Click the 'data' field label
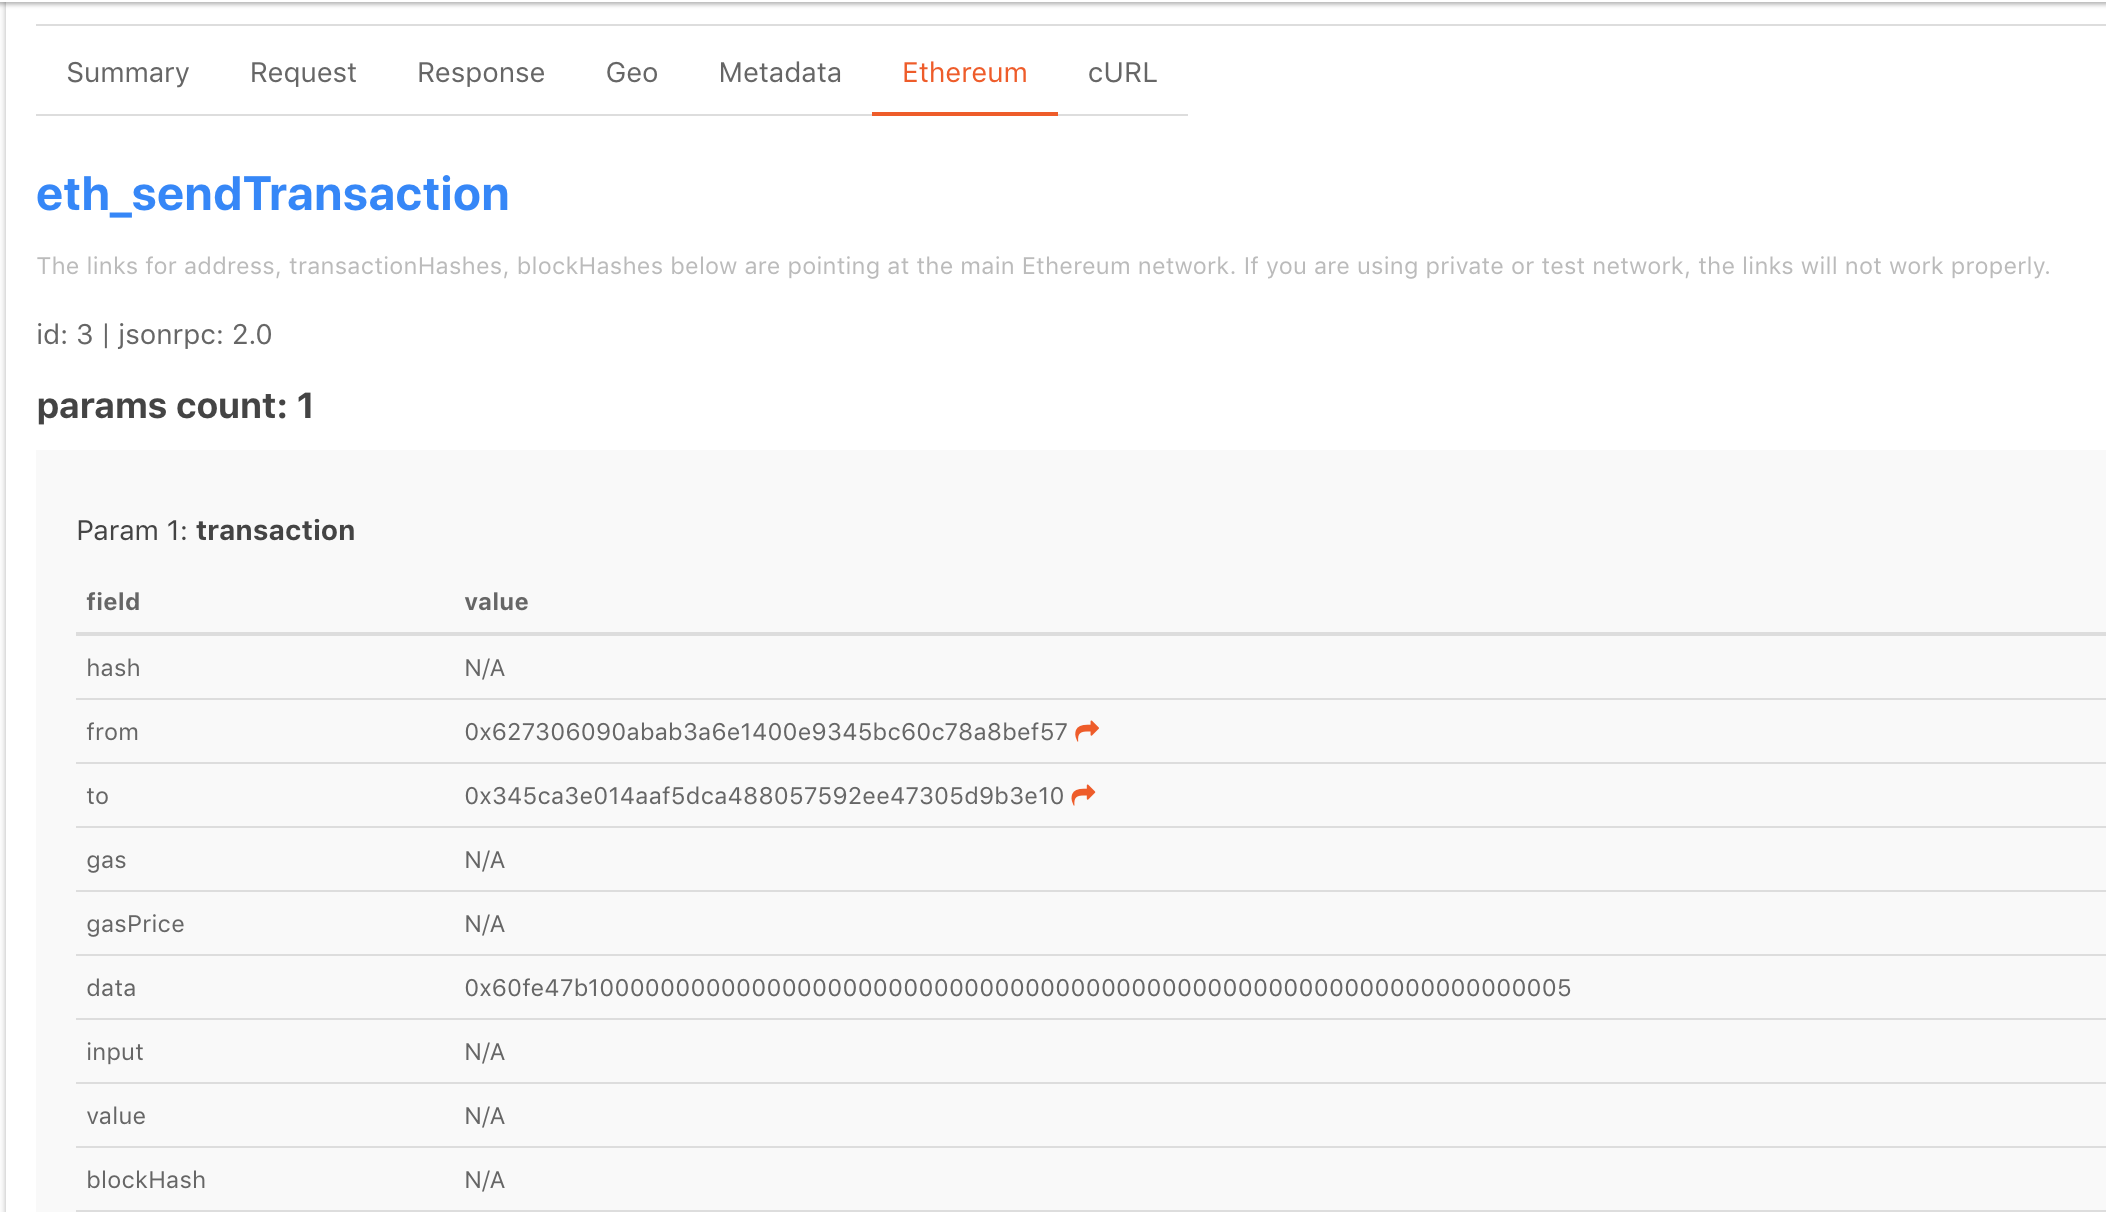2106x1212 pixels. [x=111, y=988]
